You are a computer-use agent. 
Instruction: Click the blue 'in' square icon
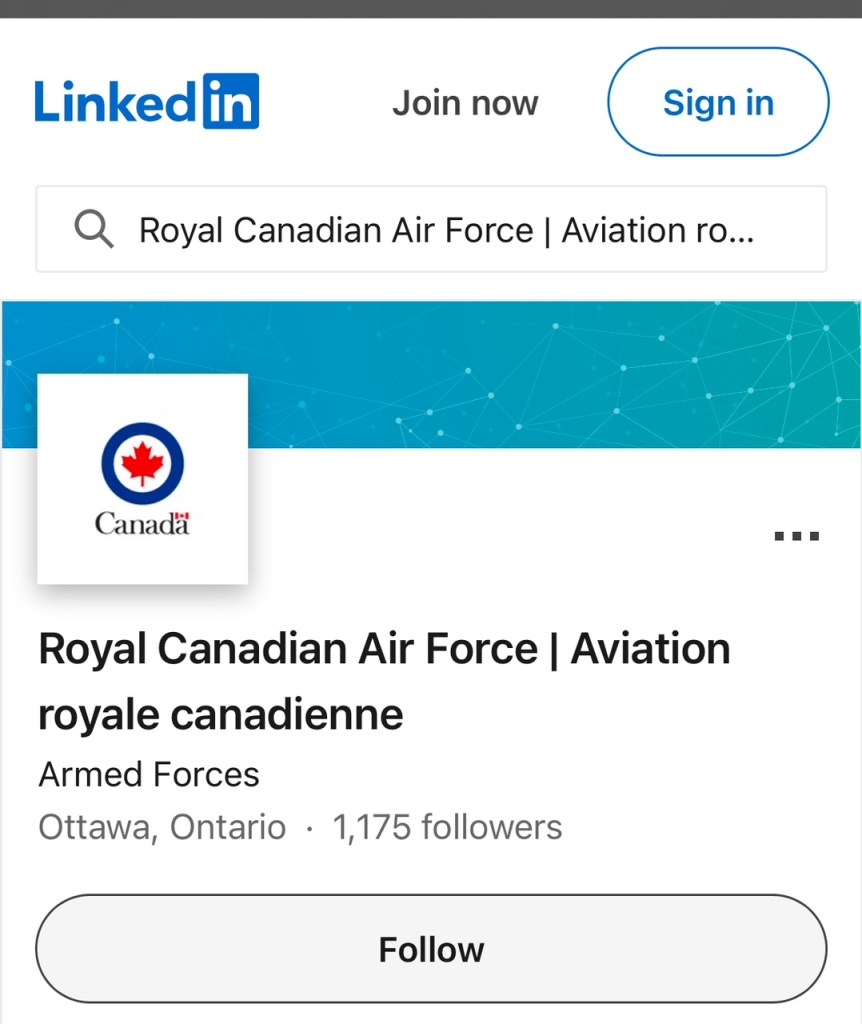click(x=231, y=101)
